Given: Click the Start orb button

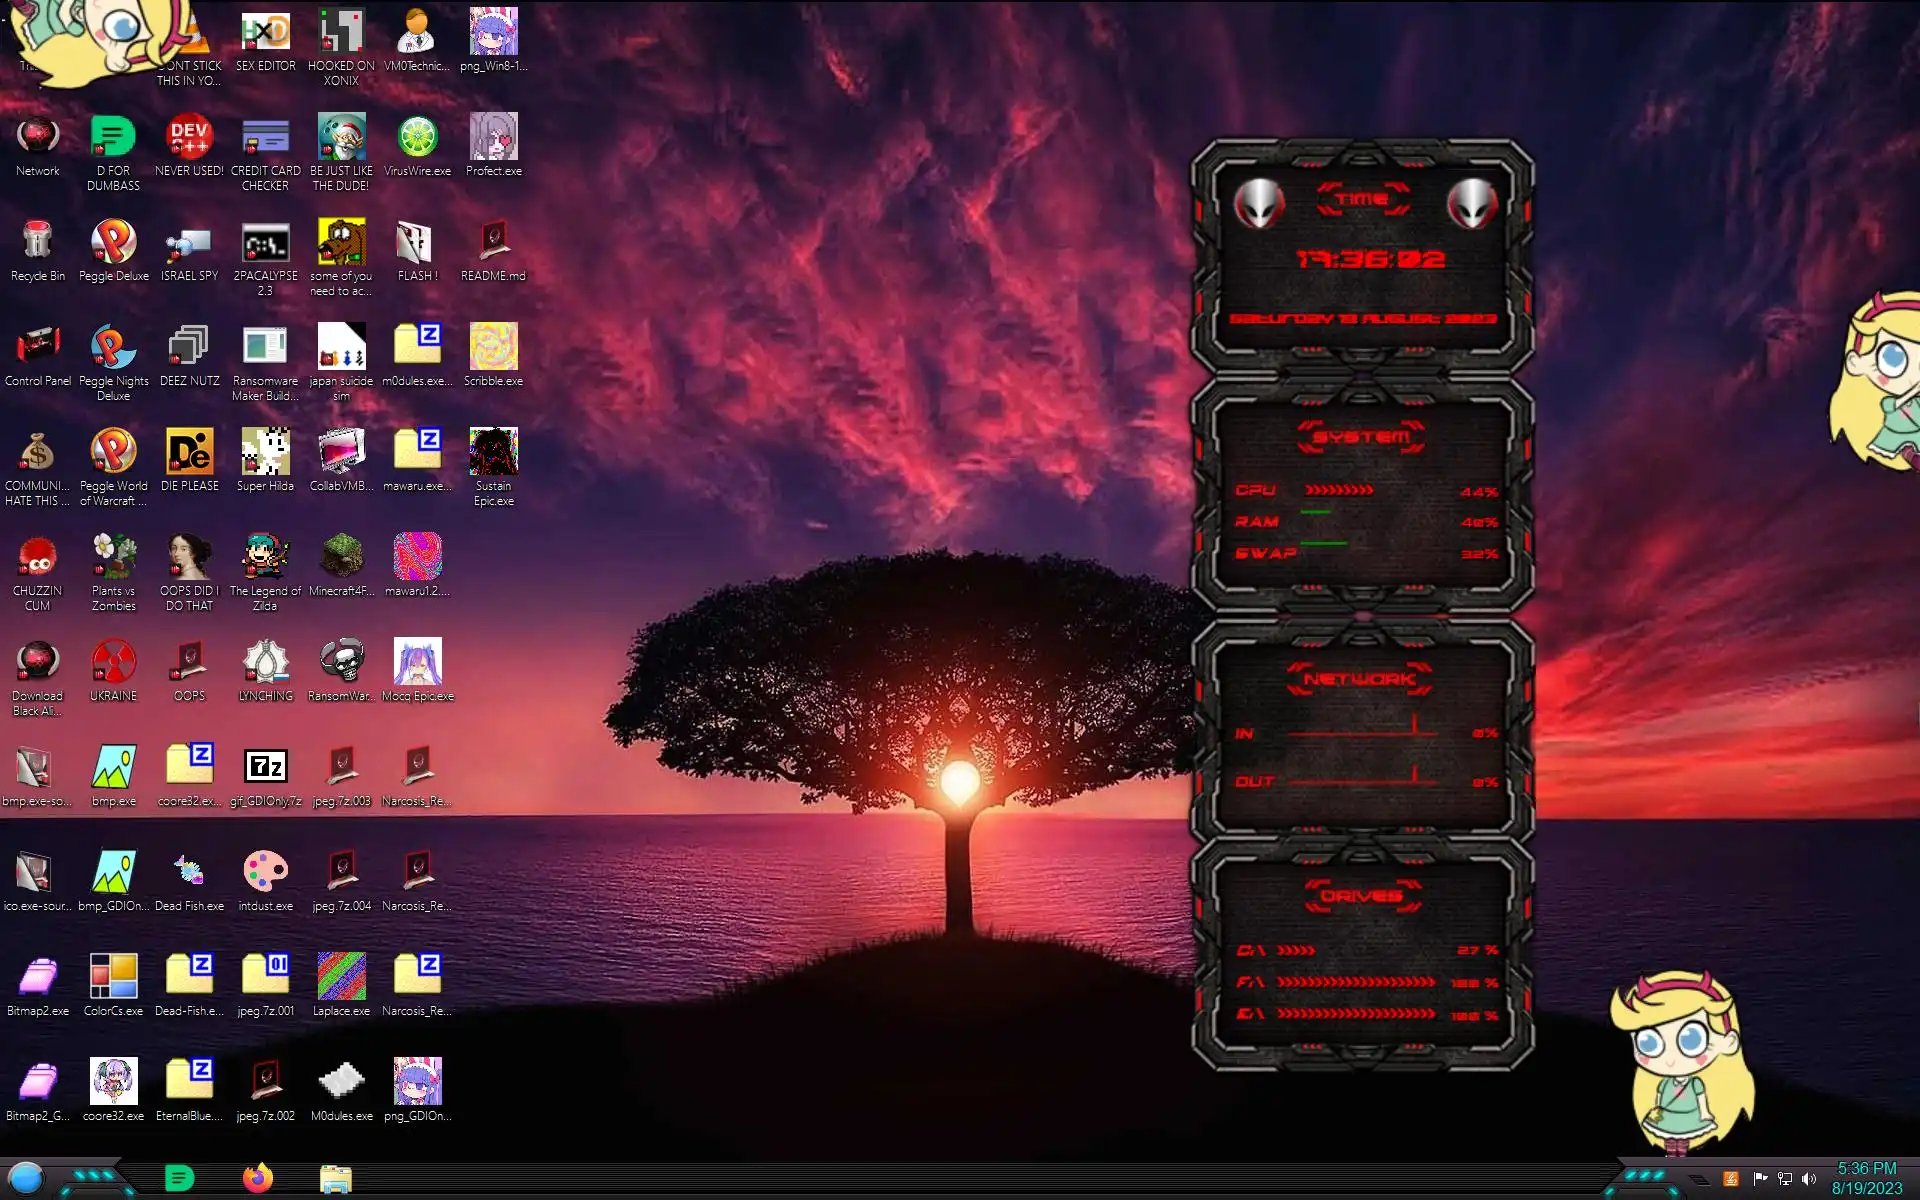Looking at the screenshot, I should [x=26, y=1178].
